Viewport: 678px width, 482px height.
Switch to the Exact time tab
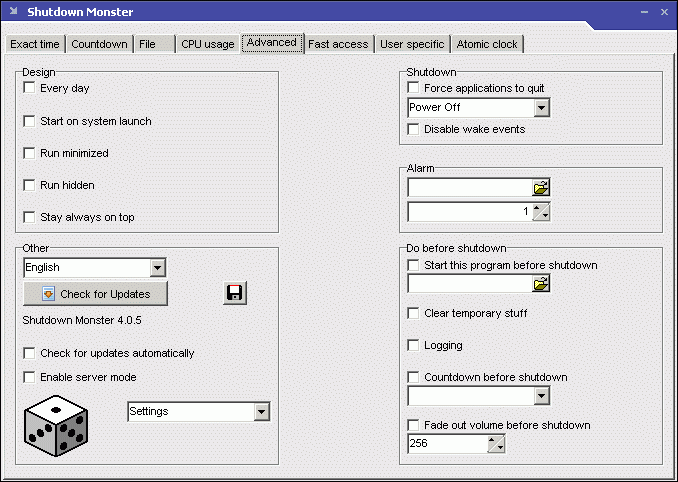tap(35, 44)
